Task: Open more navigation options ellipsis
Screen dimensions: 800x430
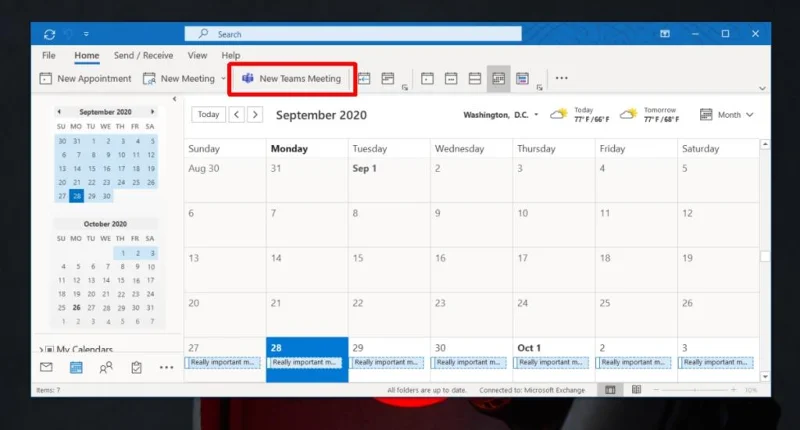Action: (x=166, y=367)
